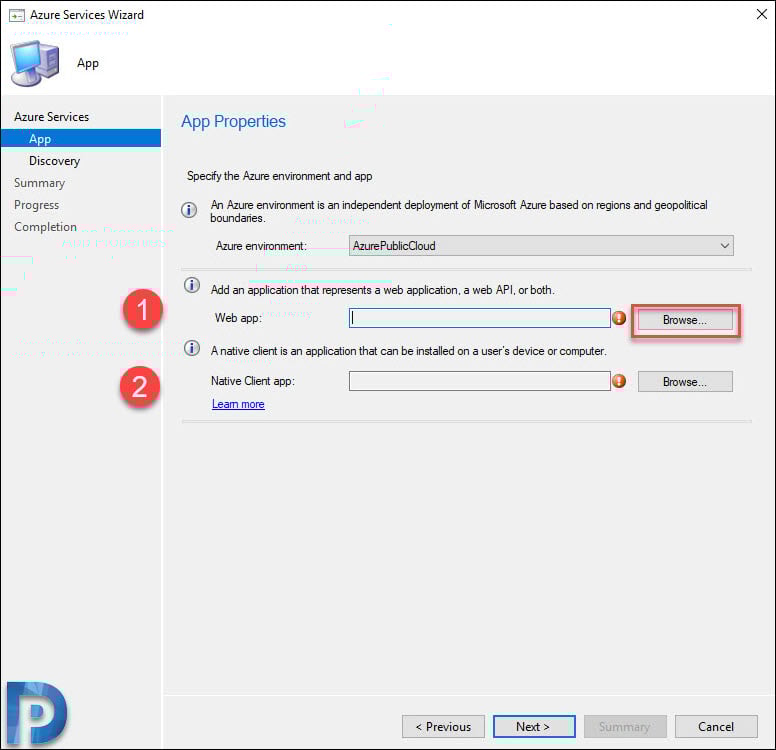Image resolution: width=776 pixels, height=750 pixels.
Task: Select Azure Services in the wizard sidebar
Action: (x=51, y=117)
